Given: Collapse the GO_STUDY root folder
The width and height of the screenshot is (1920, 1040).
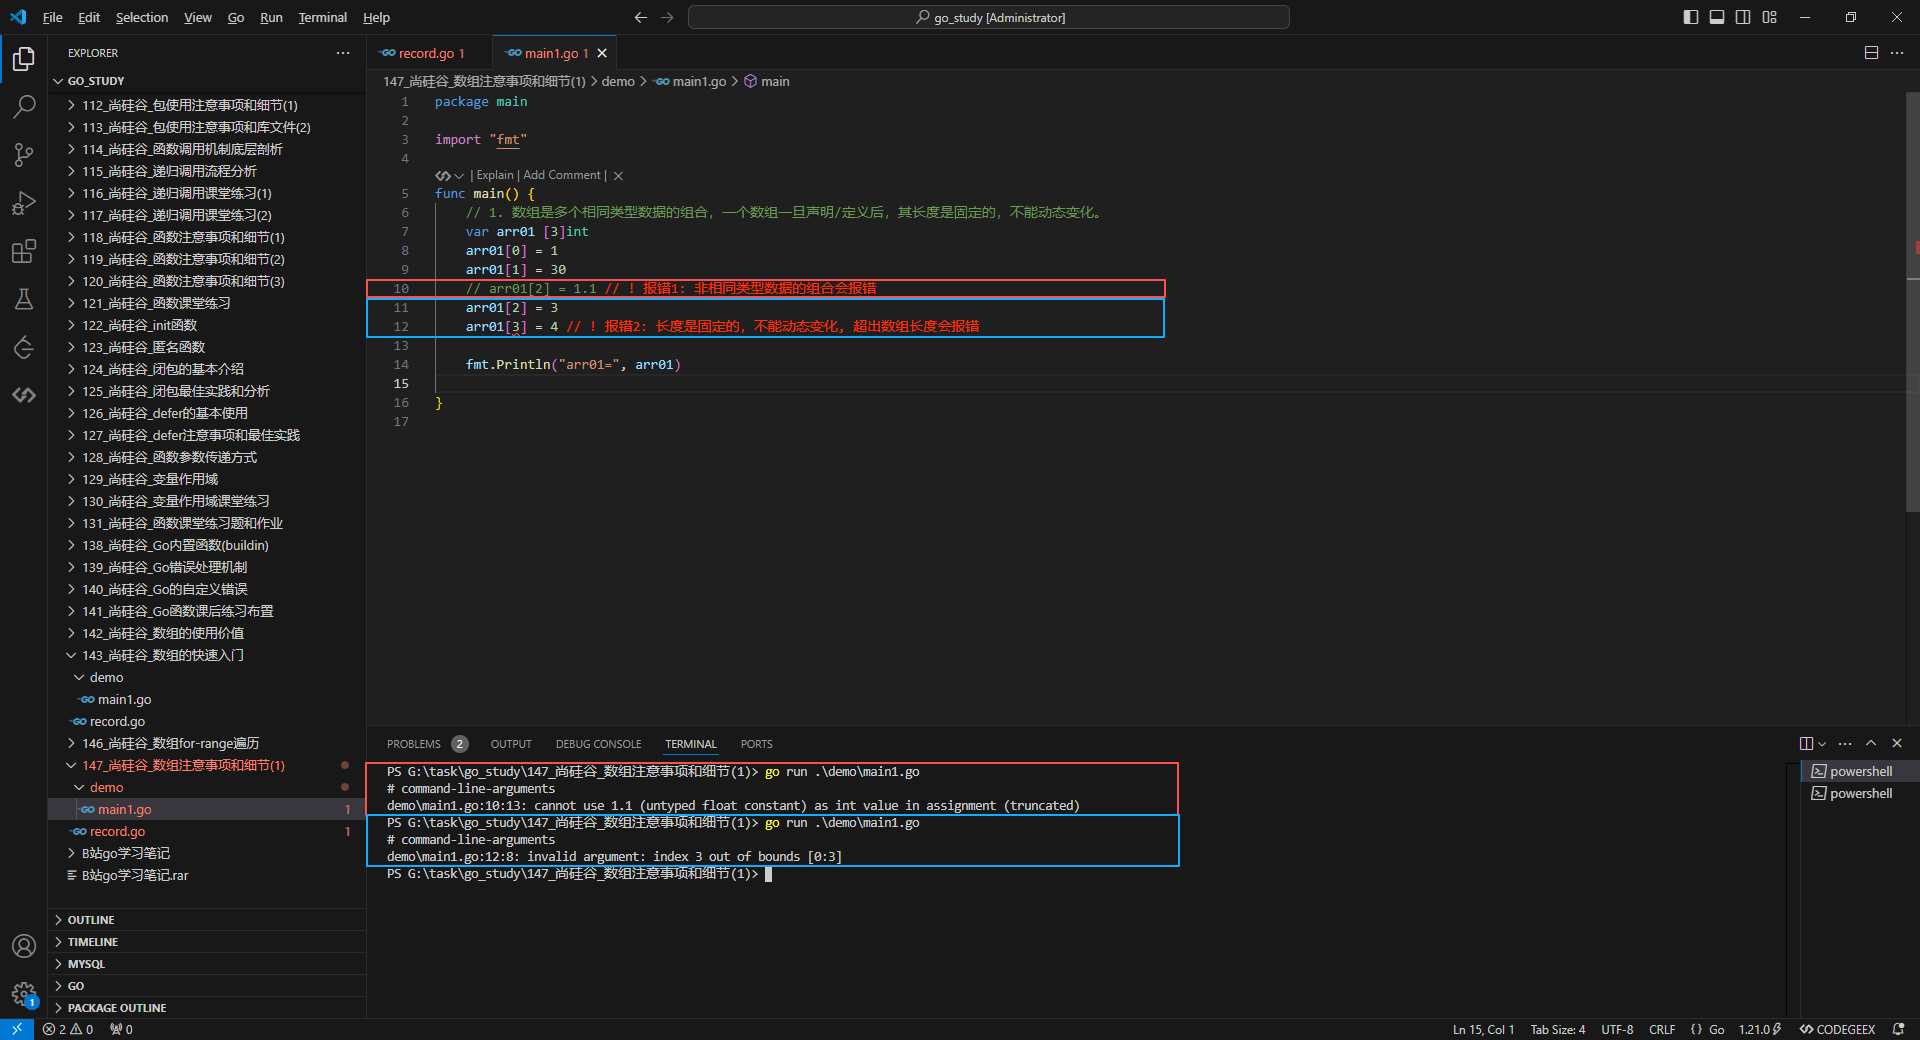Looking at the screenshot, I should click(207, 81).
